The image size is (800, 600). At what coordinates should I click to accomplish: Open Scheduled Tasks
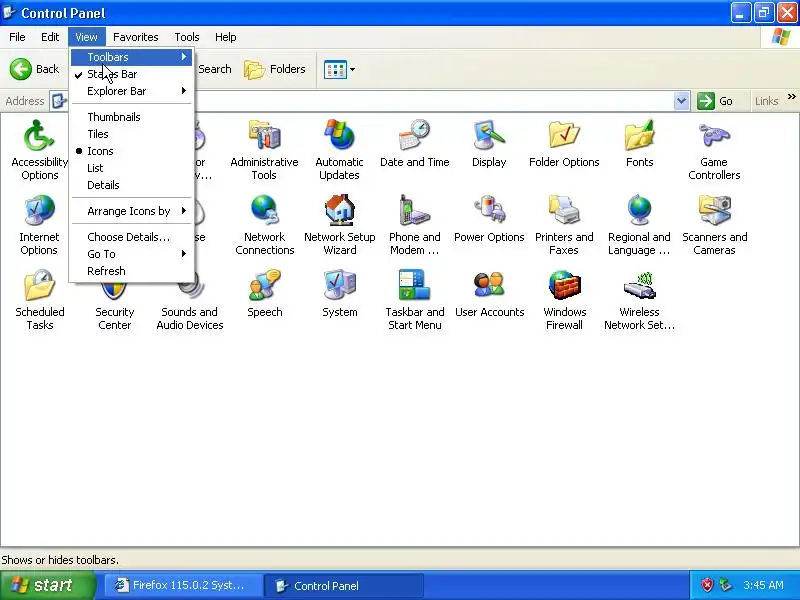[39, 299]
